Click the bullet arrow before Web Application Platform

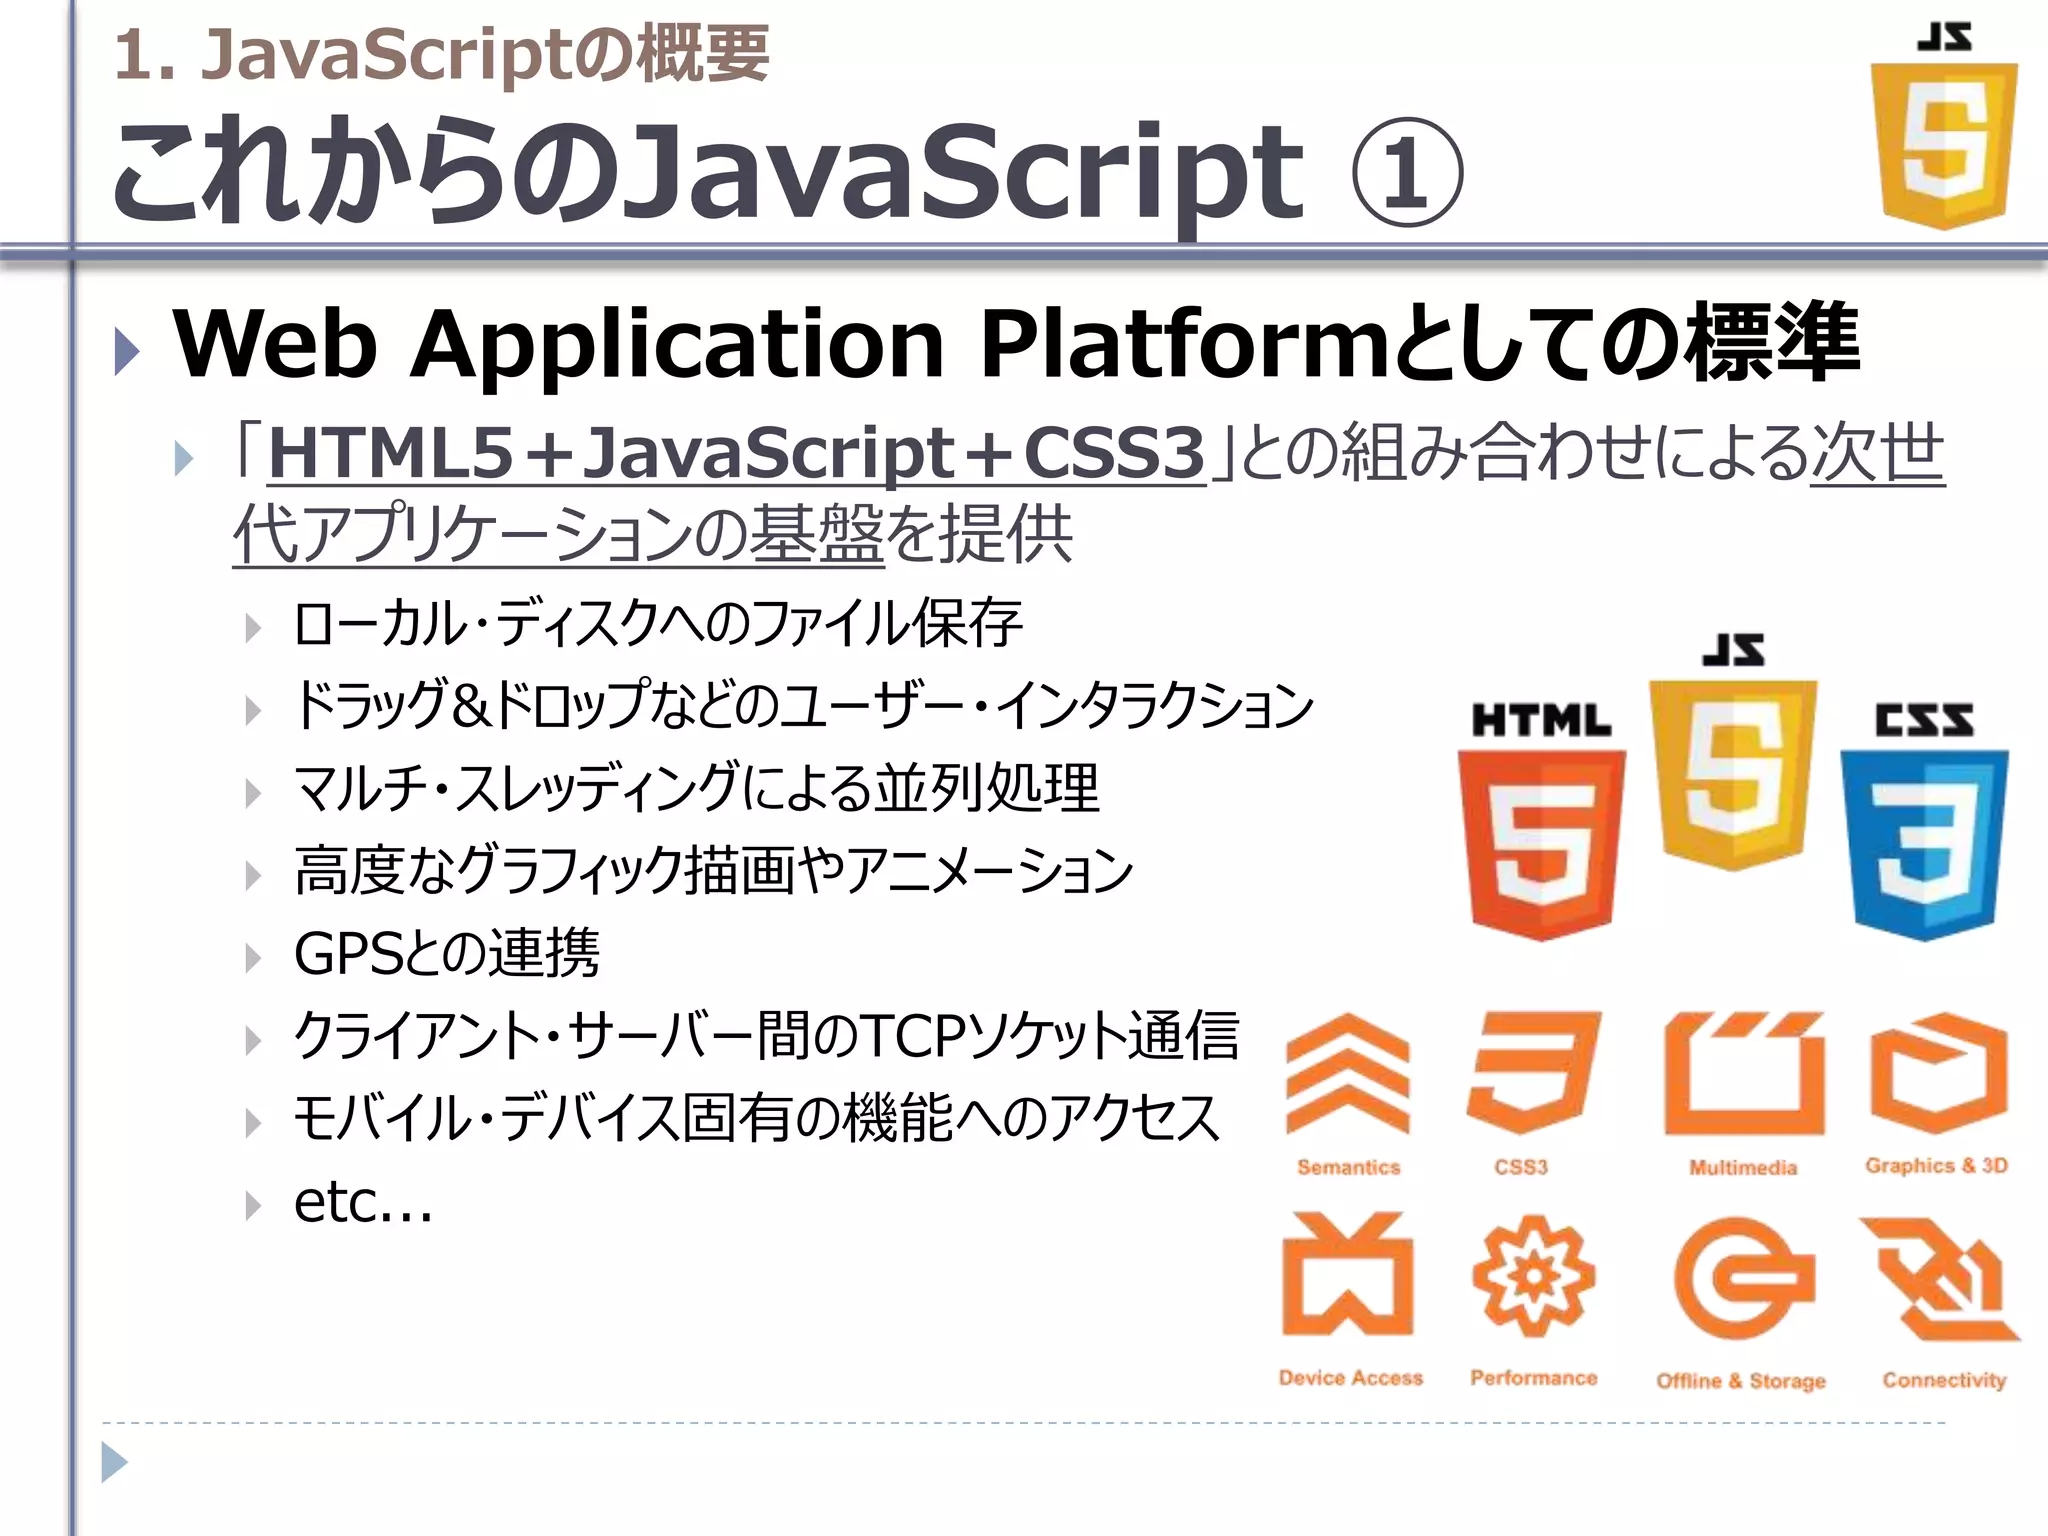127,350
